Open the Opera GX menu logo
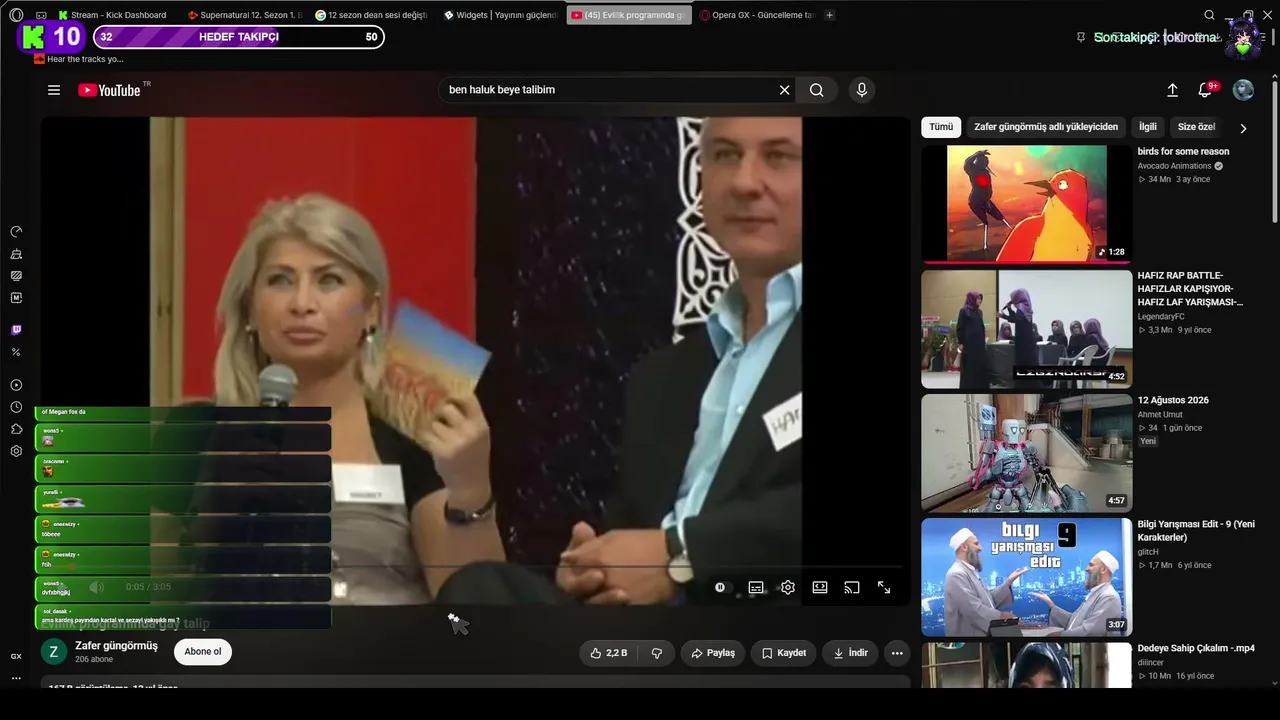 [16, 15]
